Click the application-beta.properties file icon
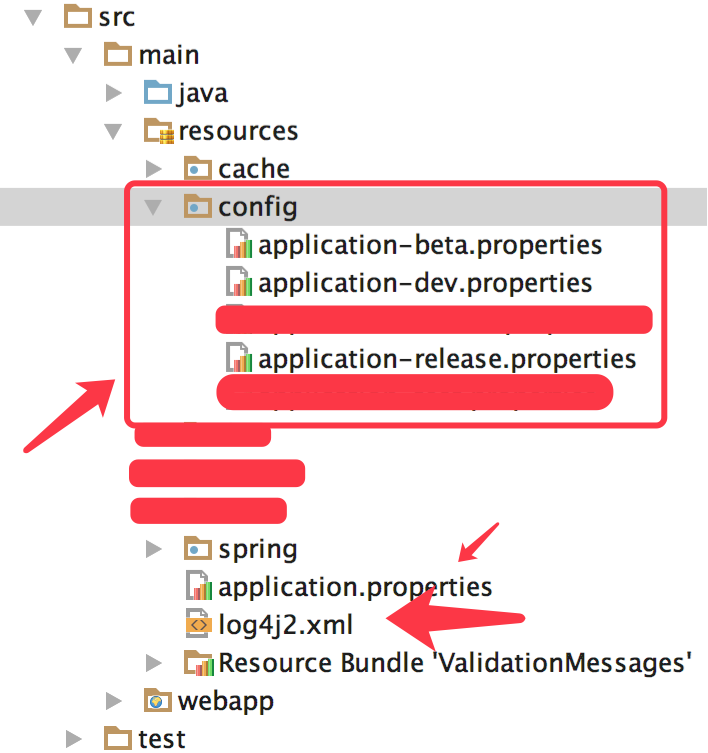 pos(239,244)
